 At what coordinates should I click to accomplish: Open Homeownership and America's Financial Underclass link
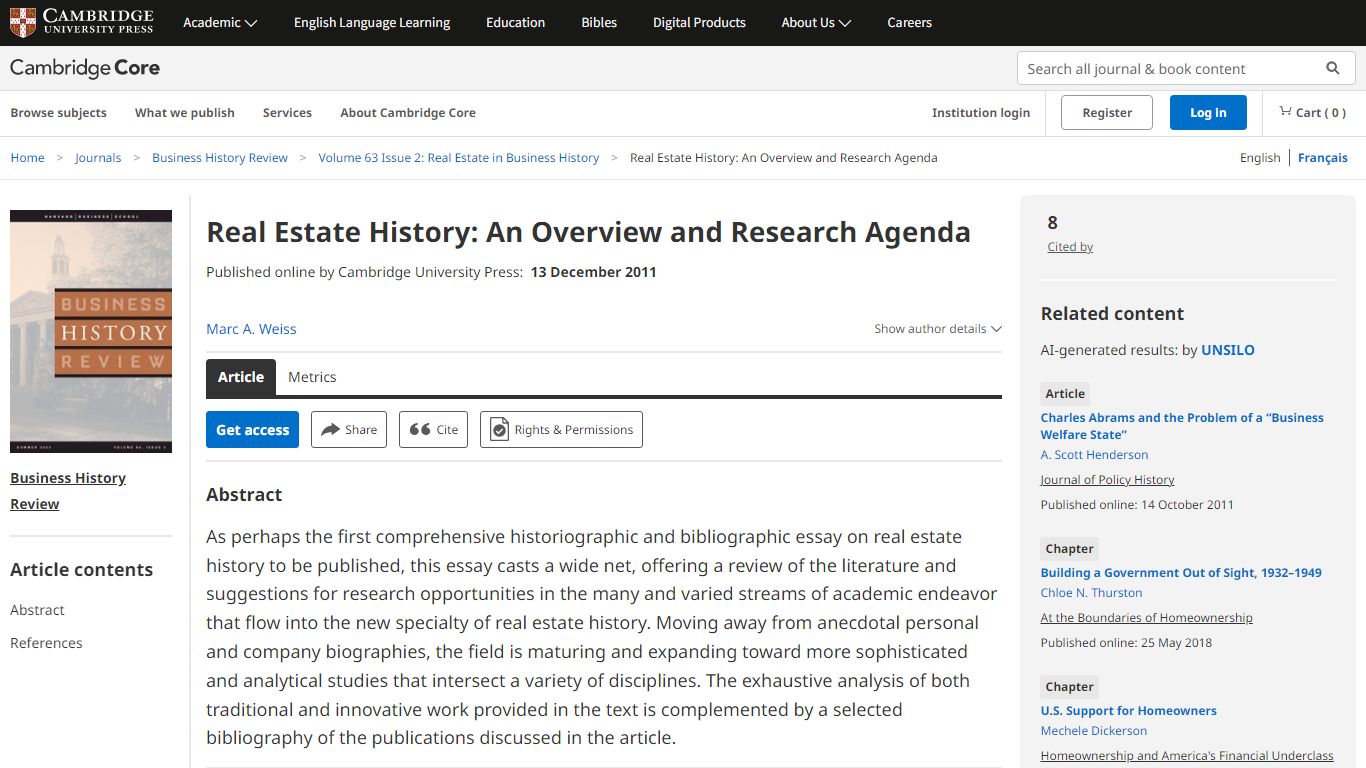click(x=1187, y=756)
